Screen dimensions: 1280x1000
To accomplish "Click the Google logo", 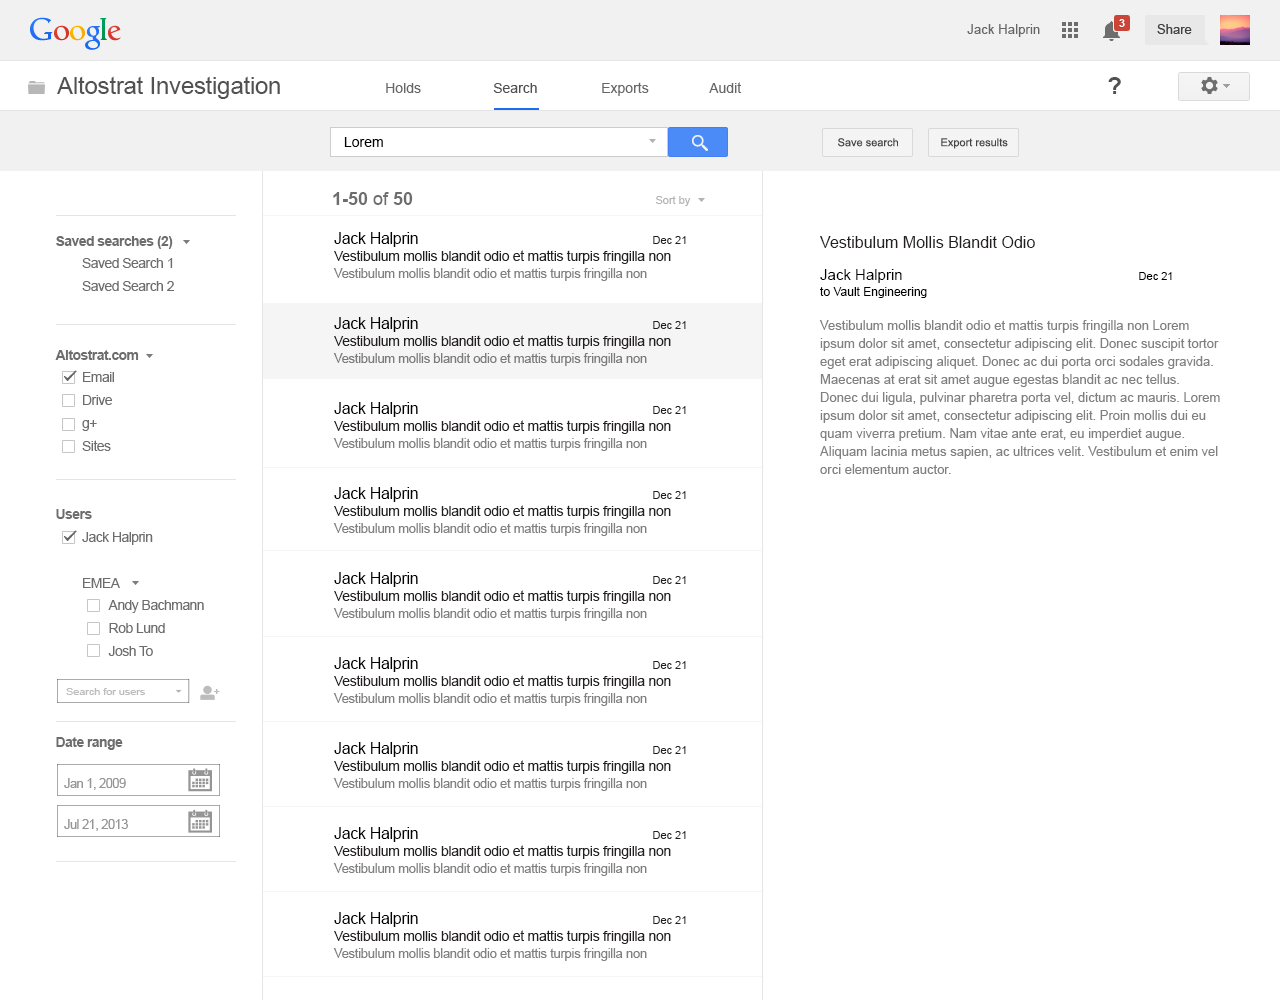I will 75,31.
